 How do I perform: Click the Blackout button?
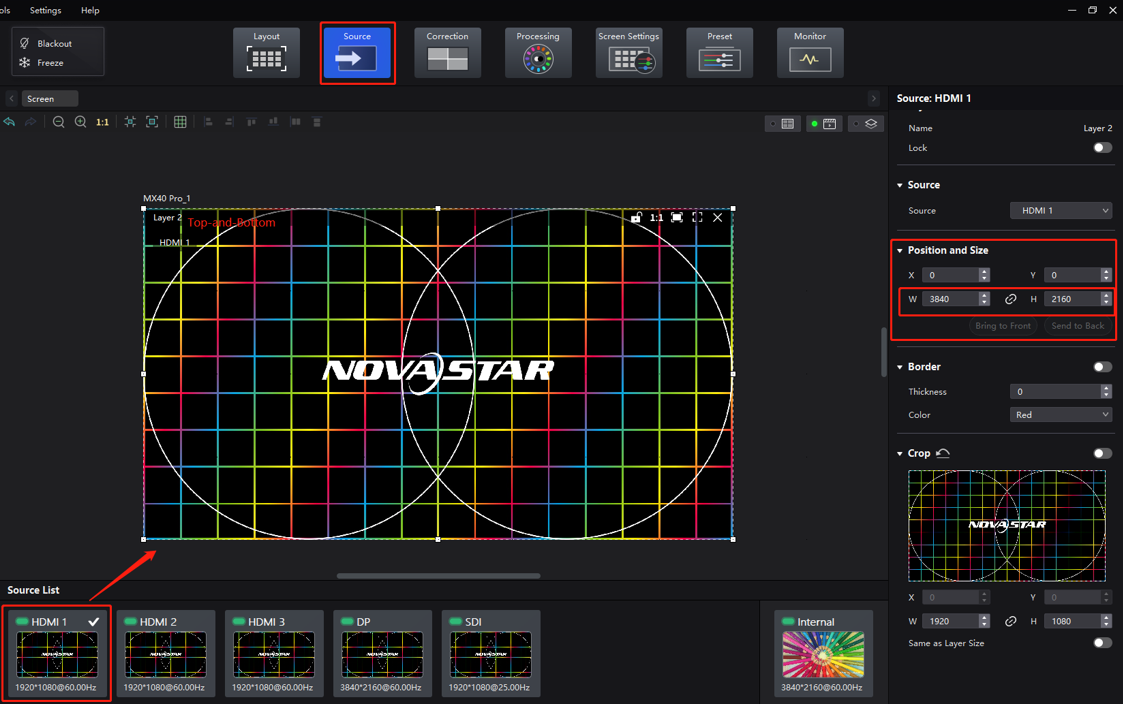click(47, 44)
